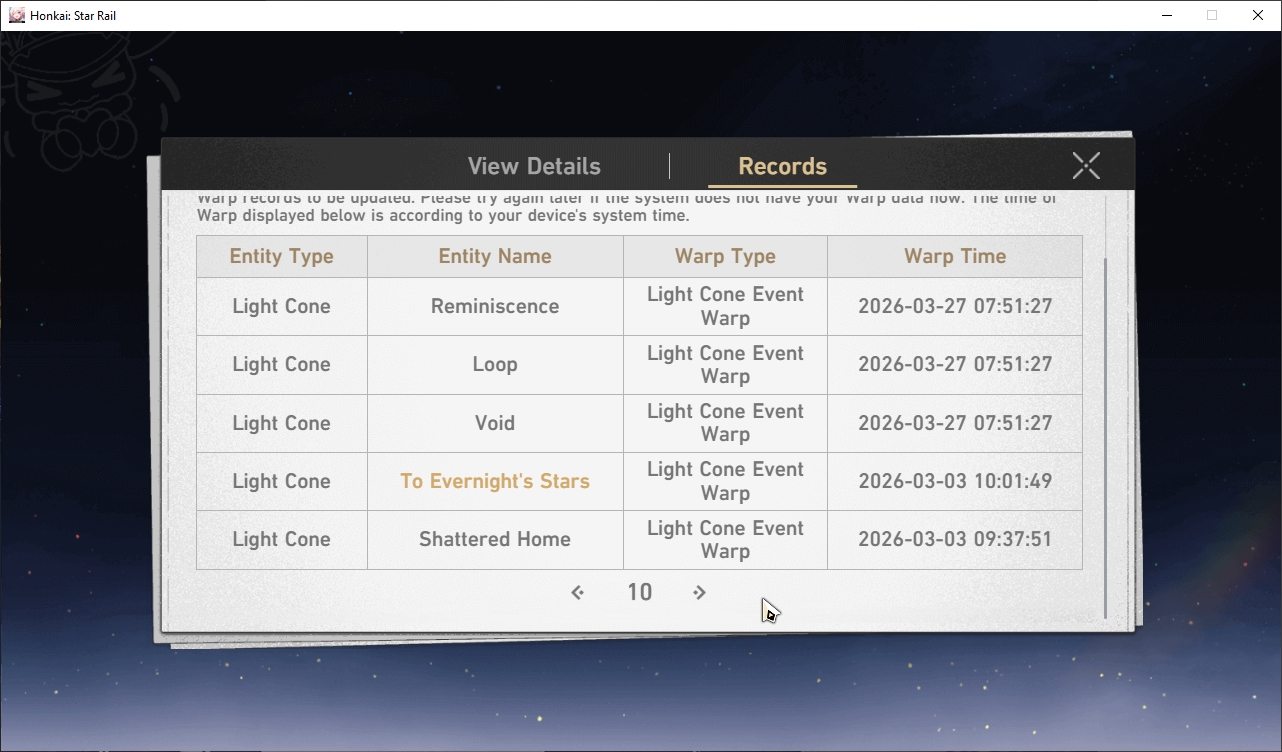
Task: Go to the next records page
Action: pos(699,593)
